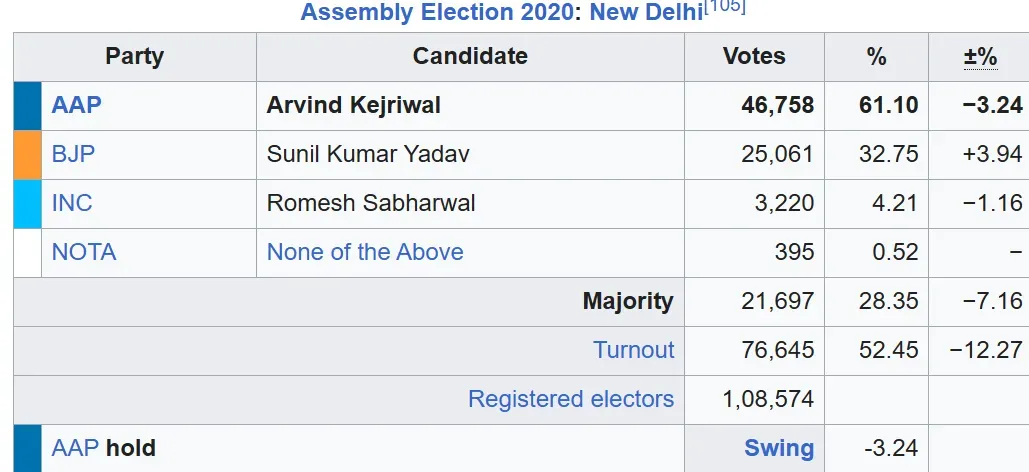This screenshot has height=472, width=1029.
Task: Click the INC party link
Action: 72,203
